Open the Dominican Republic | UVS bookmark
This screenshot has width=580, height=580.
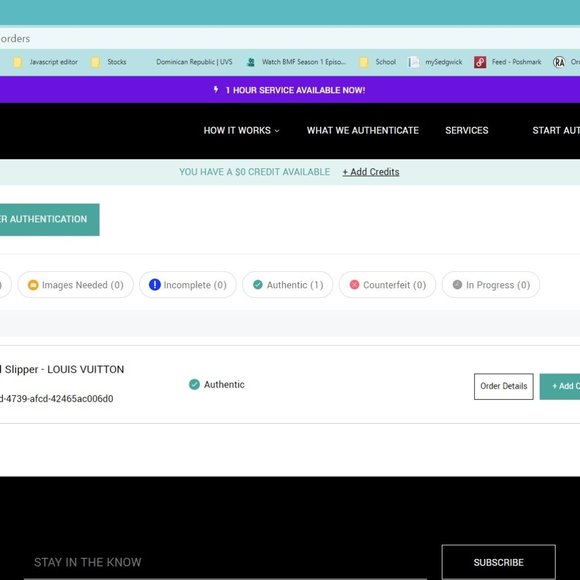(194, 62)
